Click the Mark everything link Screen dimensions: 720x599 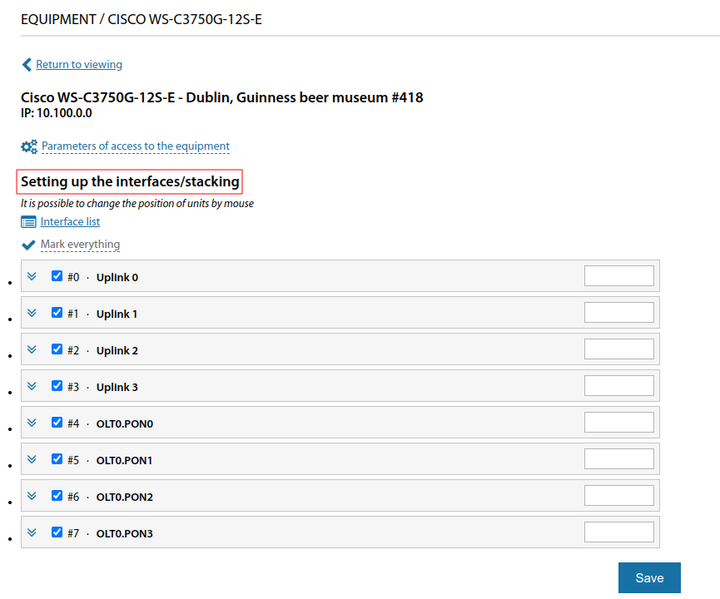pos(80,245)
